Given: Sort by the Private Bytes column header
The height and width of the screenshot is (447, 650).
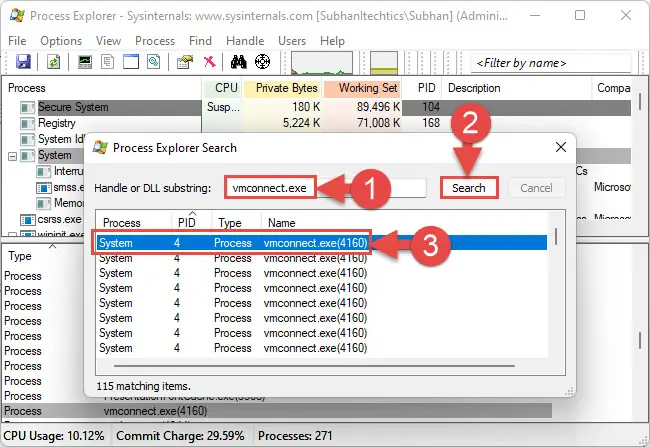Looking at the screenshot, I should coord(282,88).
